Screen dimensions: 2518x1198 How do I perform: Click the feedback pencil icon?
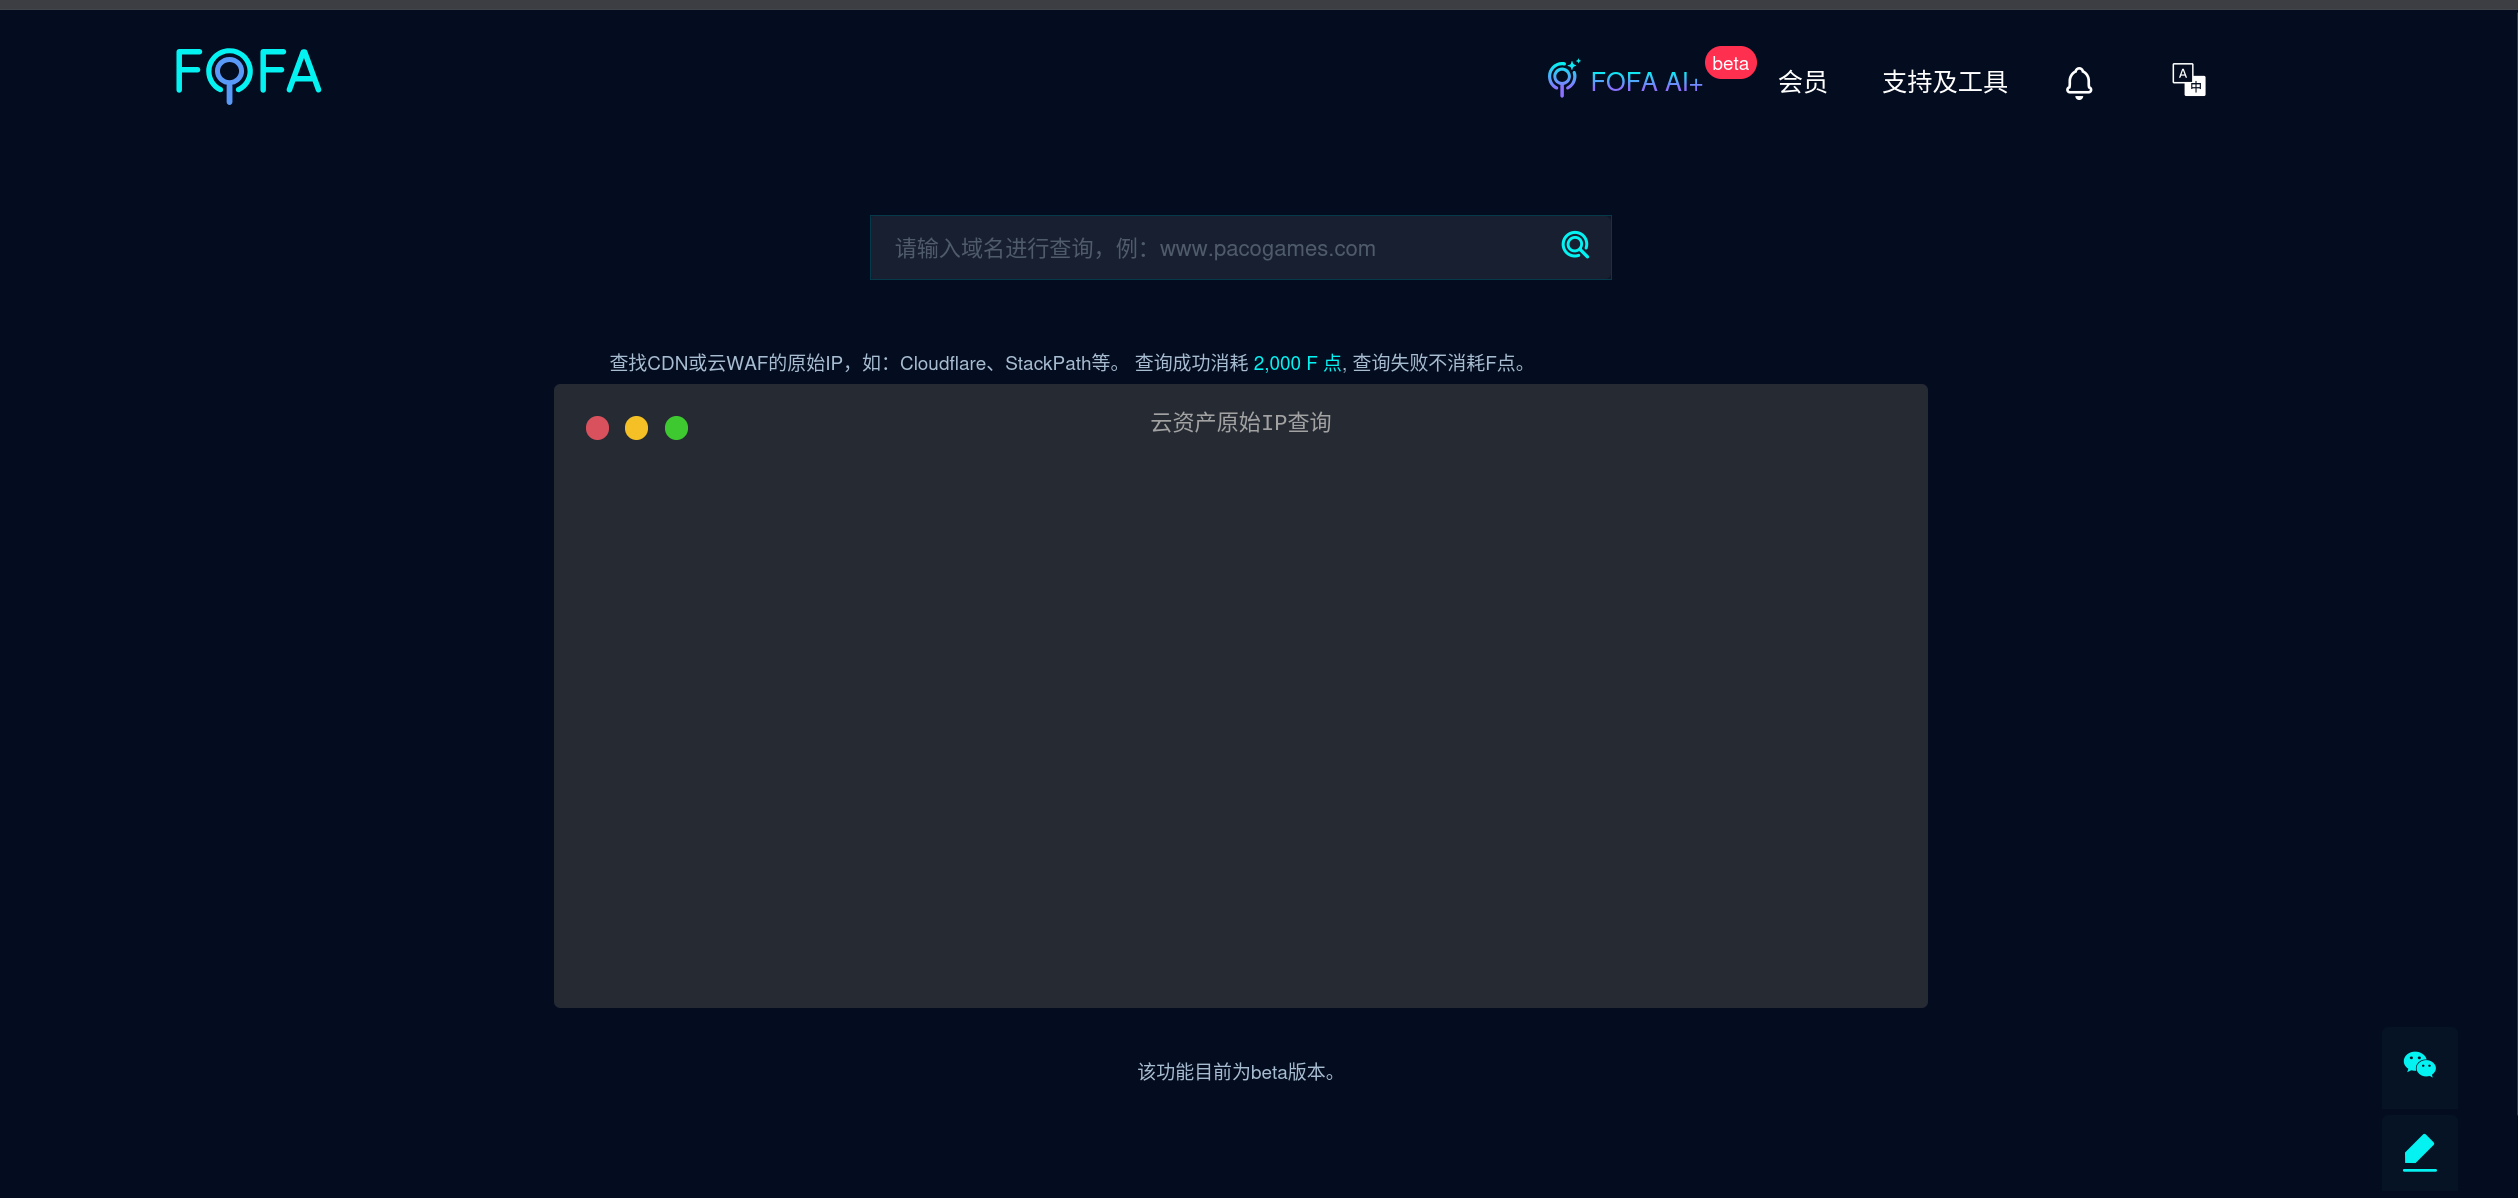click(2419, 1152)
